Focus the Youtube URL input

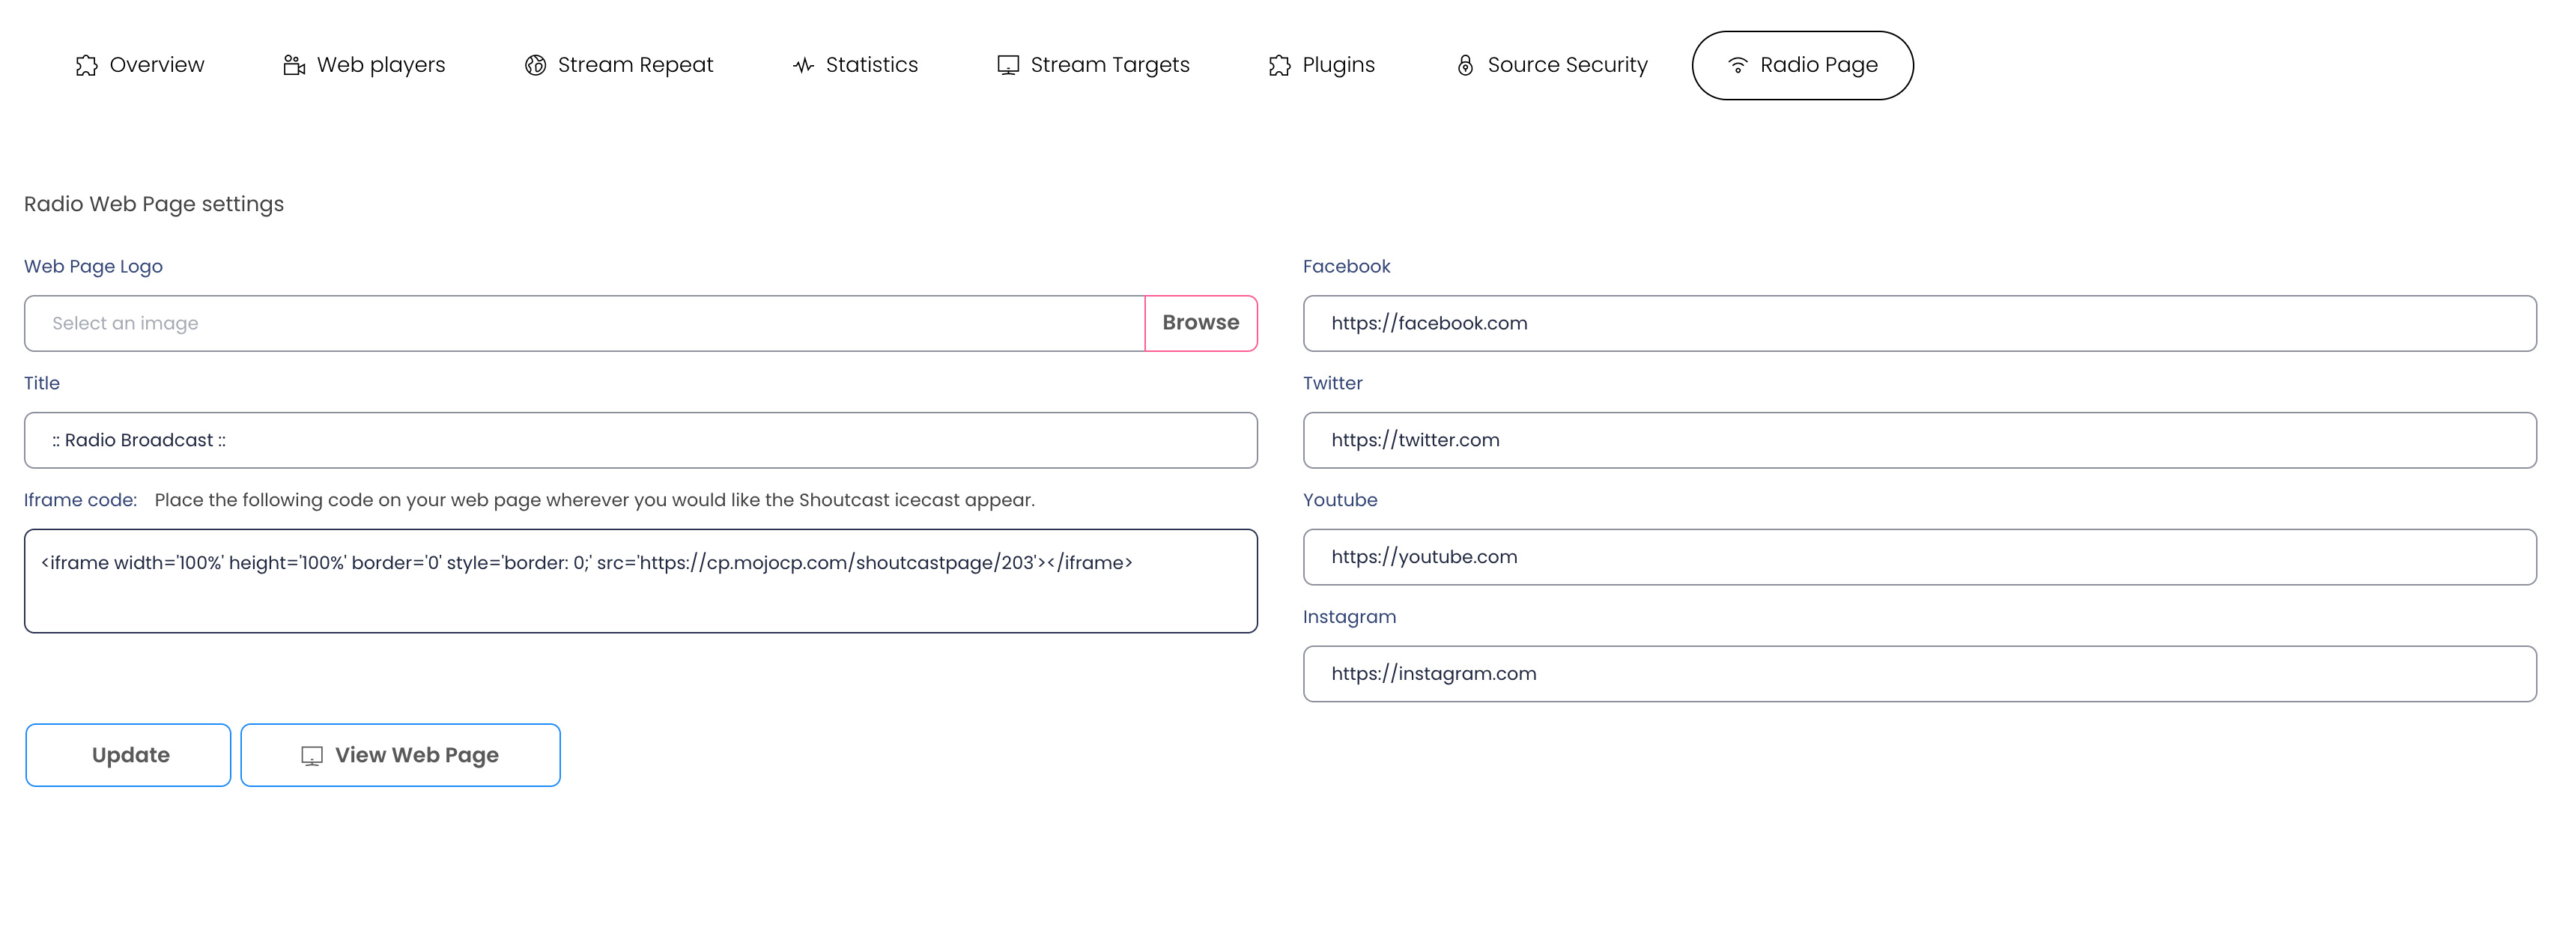pos(1918,557)
